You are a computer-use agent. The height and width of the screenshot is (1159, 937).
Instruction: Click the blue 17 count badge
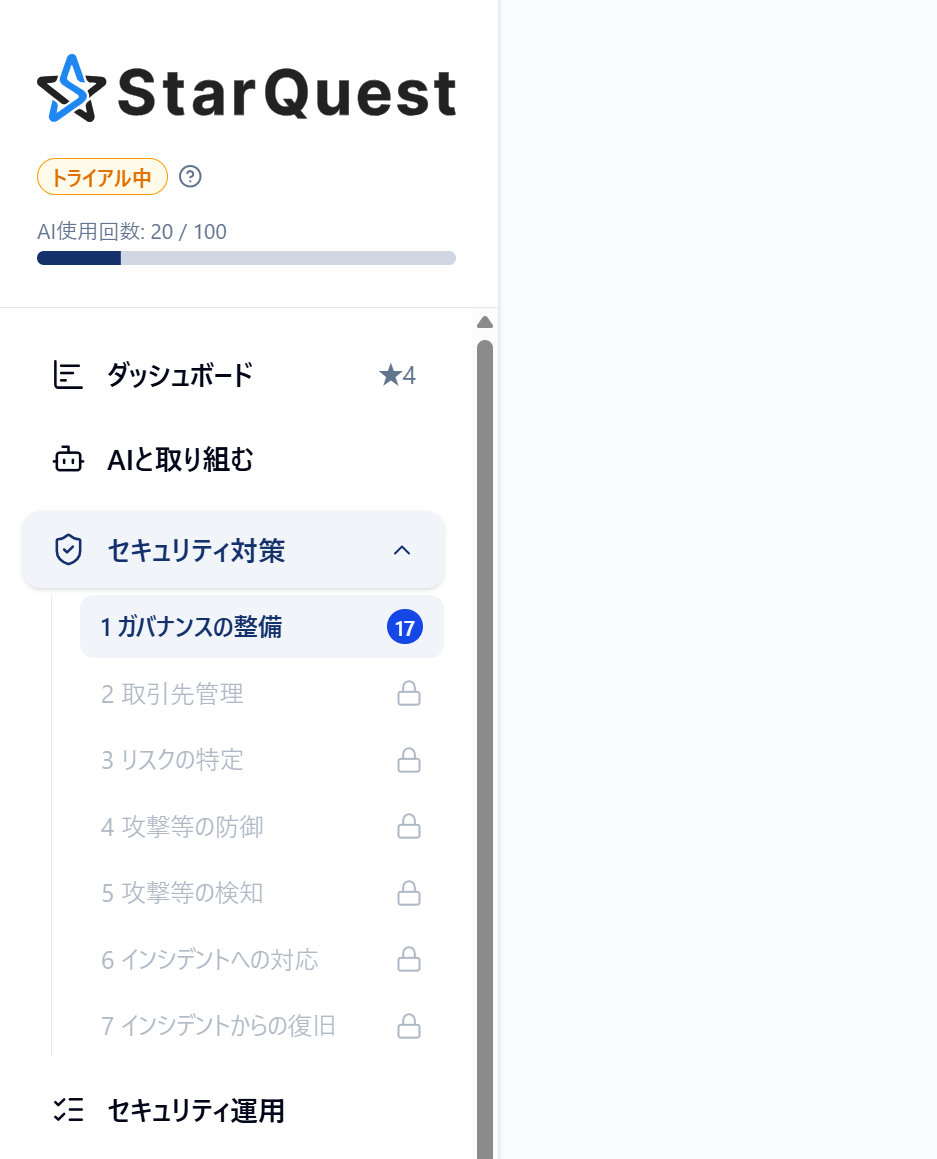(405, 628)
